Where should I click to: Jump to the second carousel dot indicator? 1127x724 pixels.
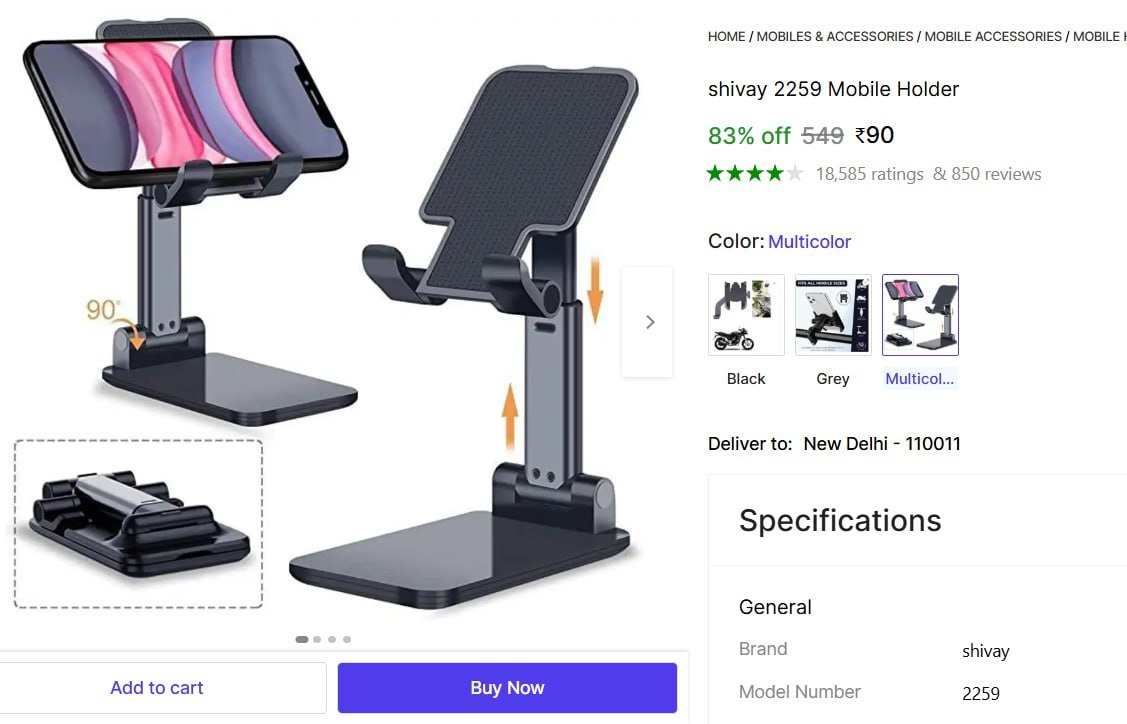tap(317, 639)
